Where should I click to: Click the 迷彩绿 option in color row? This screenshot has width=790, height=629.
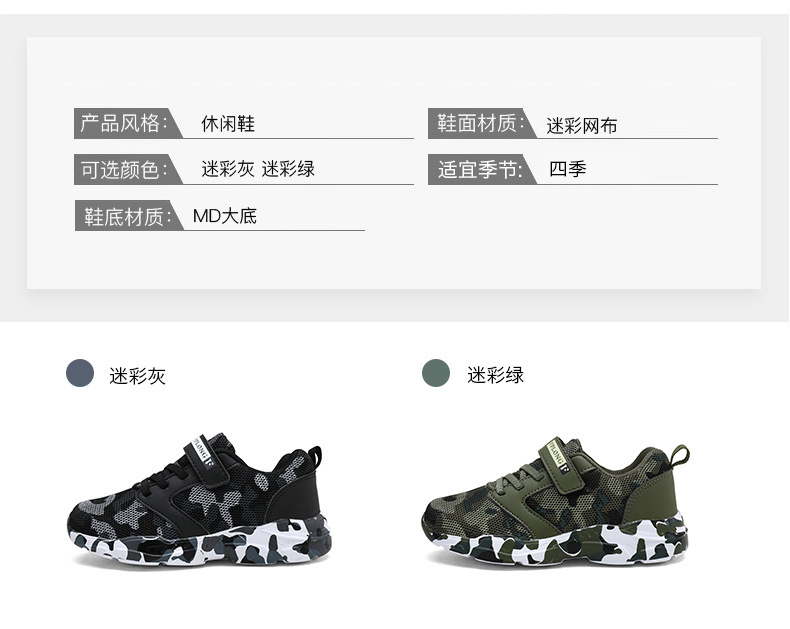[288, 169]
